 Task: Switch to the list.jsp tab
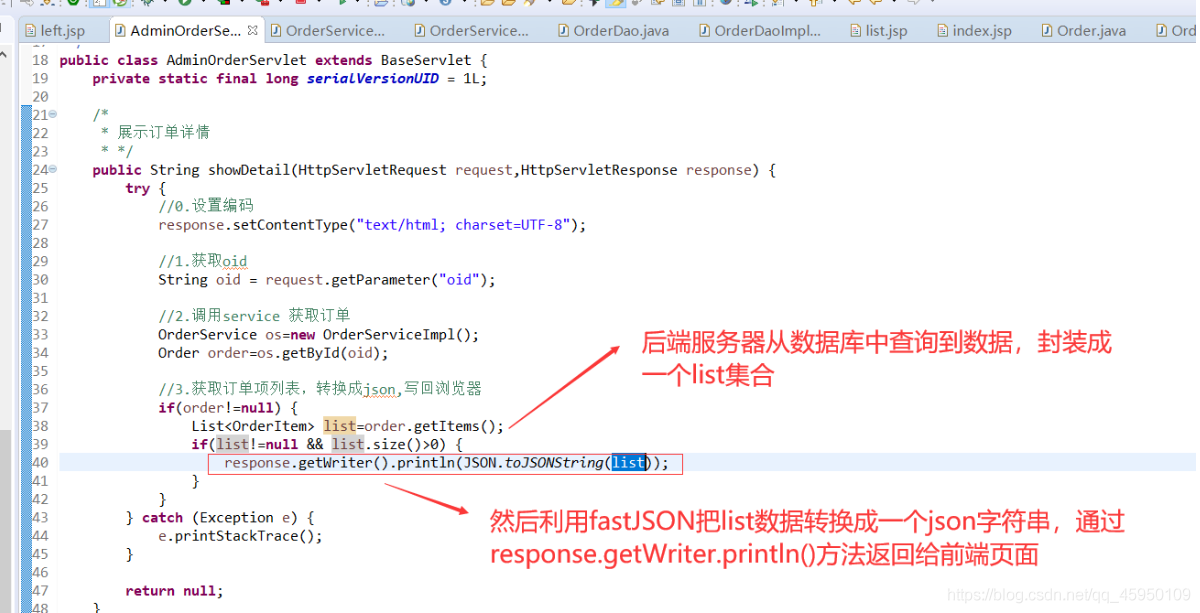pyautogui.click(x=877, y=30)
